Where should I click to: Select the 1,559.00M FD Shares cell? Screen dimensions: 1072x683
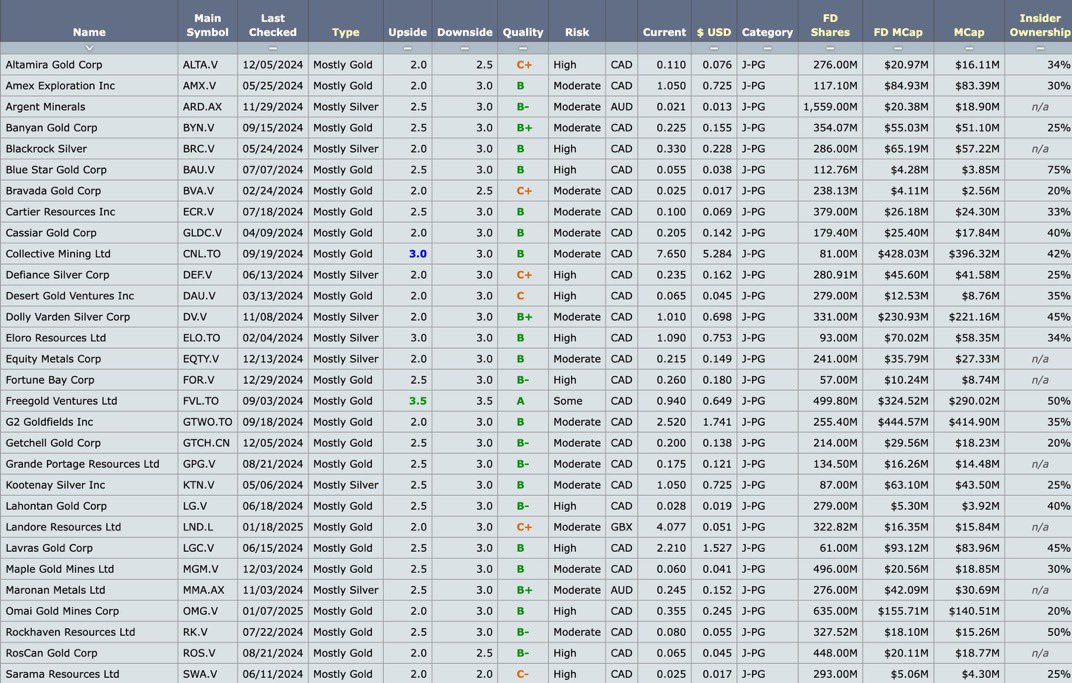[x=830, y=107]
